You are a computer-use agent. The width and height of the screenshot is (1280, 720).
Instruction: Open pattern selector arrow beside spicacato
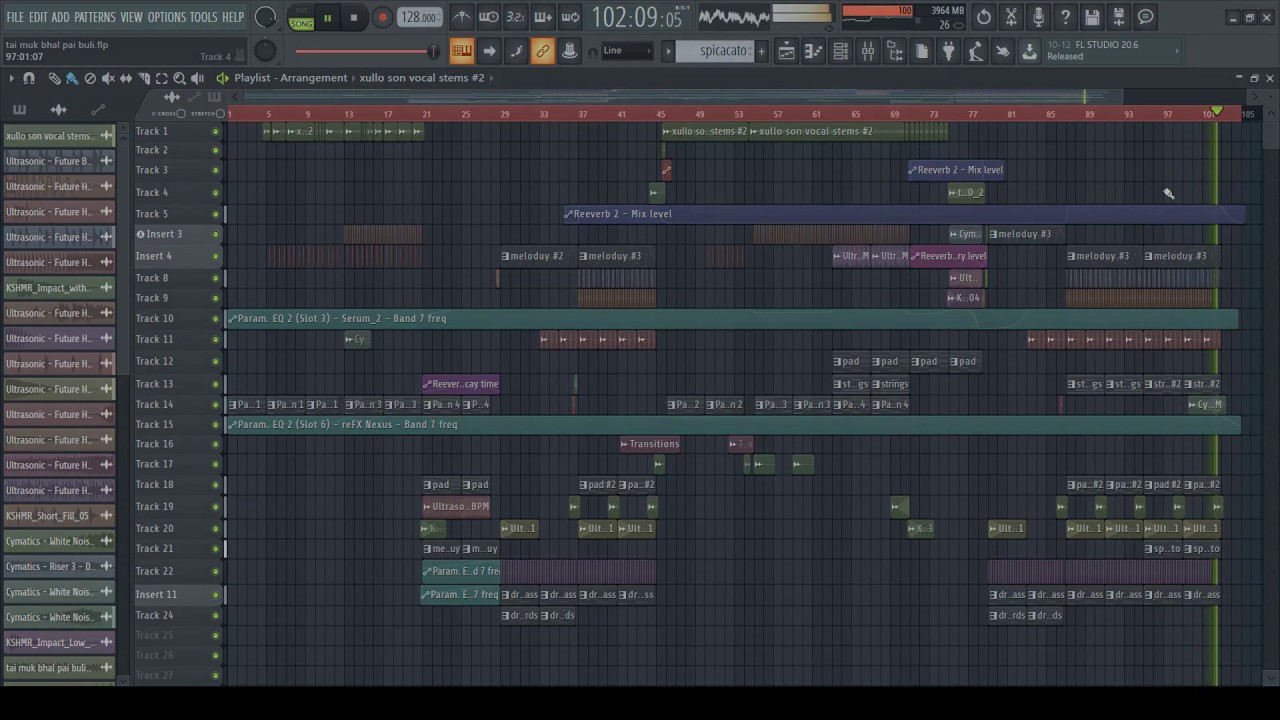click(x=668, y=51)
